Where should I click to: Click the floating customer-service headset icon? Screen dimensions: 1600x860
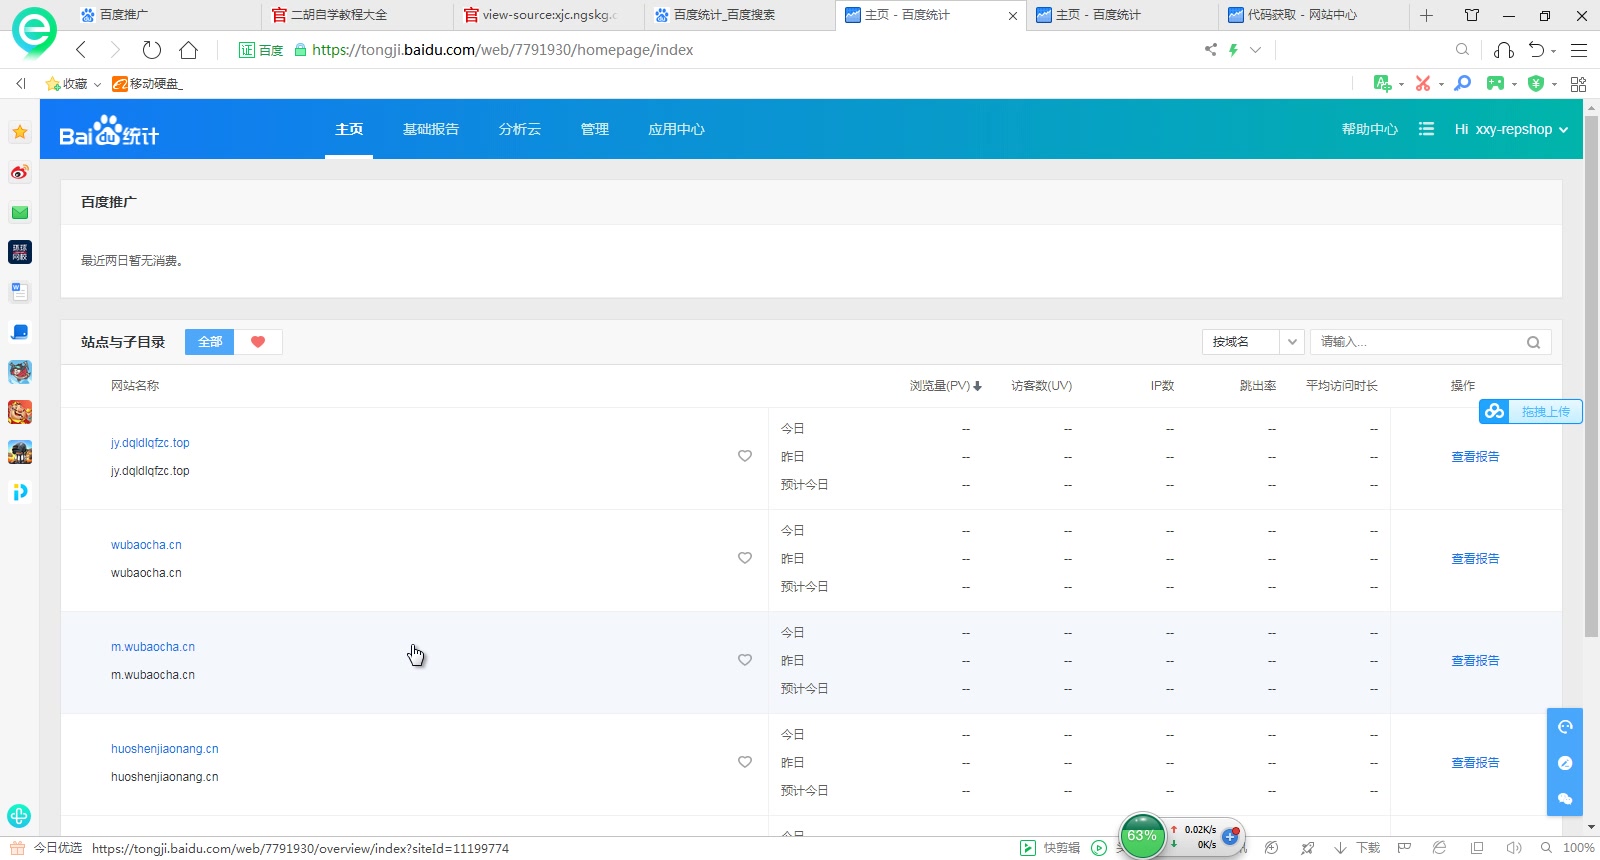point(1565,727)
